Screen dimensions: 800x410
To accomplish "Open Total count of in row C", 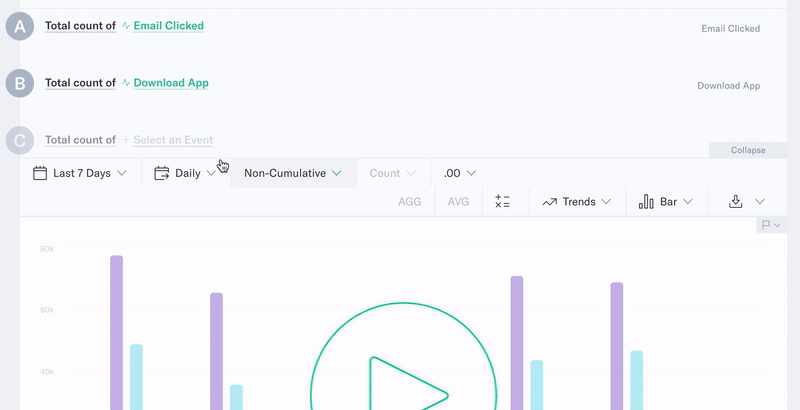I will pyautogui.click(x=80, y=140).
